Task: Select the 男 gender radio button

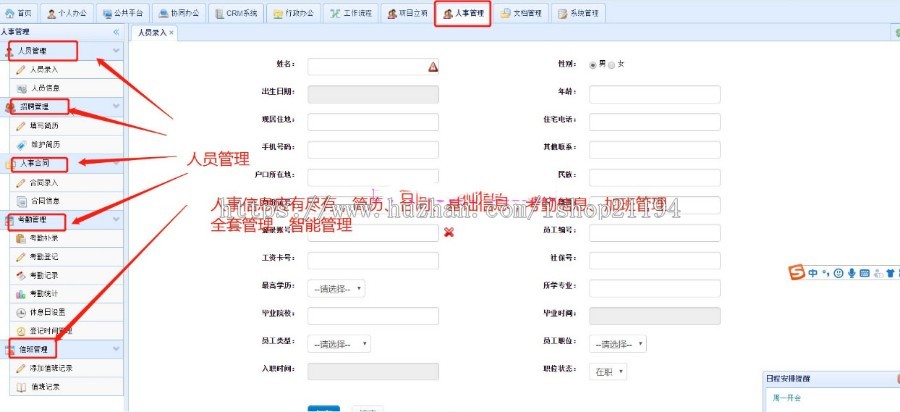Action: [x=593, y=65]
